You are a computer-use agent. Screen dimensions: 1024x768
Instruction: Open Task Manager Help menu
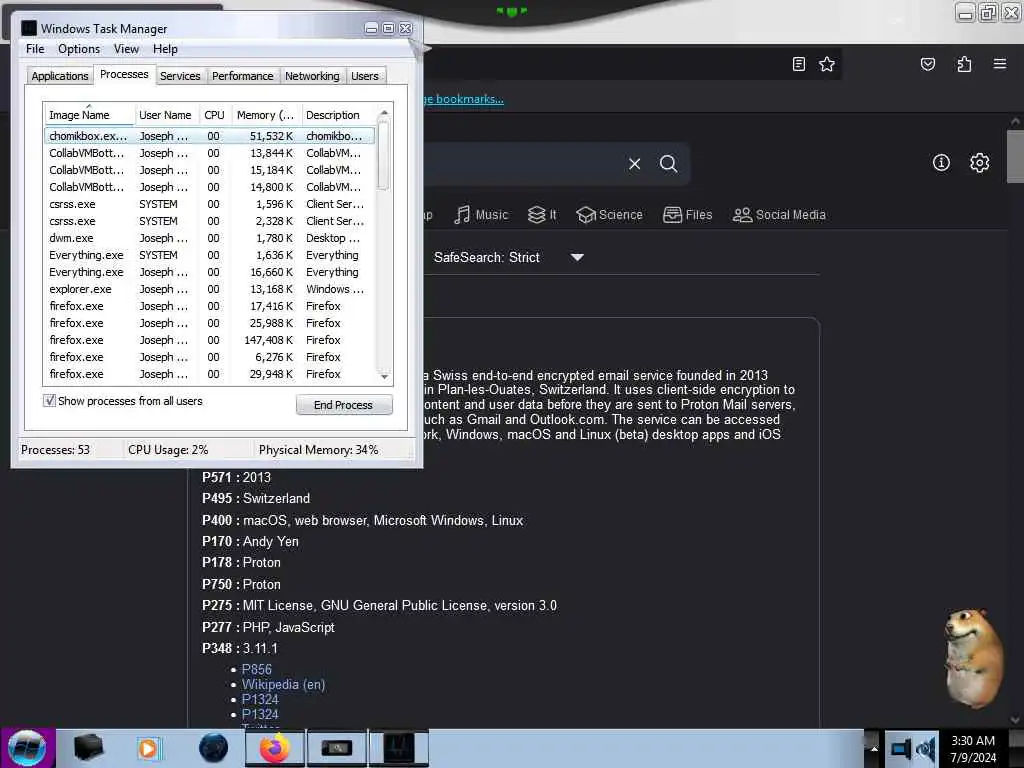pos(165,49)
